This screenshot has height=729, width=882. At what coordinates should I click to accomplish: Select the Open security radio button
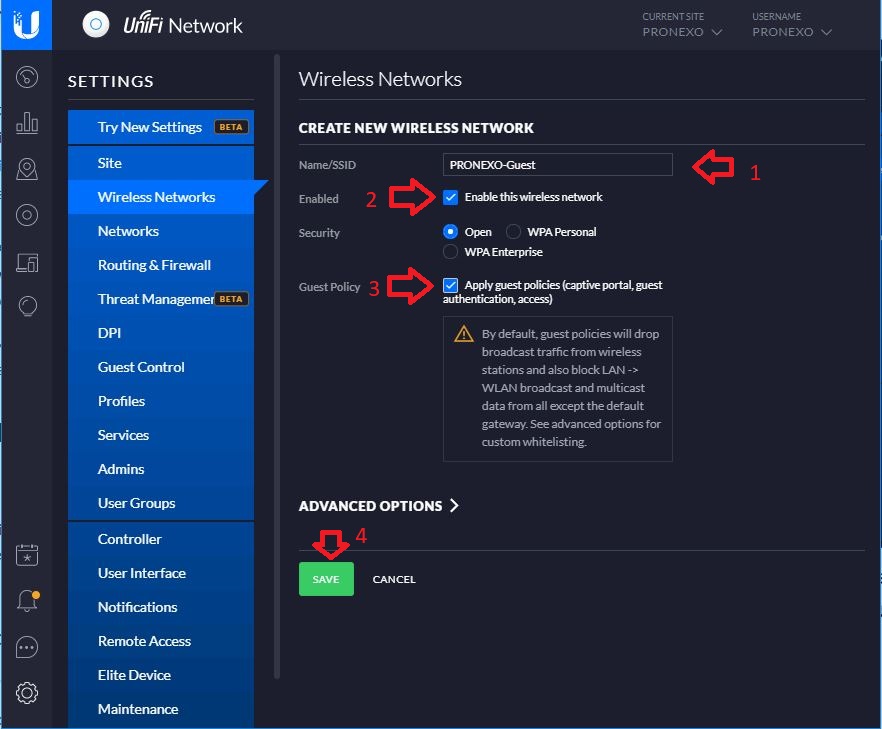click(450, 232)
